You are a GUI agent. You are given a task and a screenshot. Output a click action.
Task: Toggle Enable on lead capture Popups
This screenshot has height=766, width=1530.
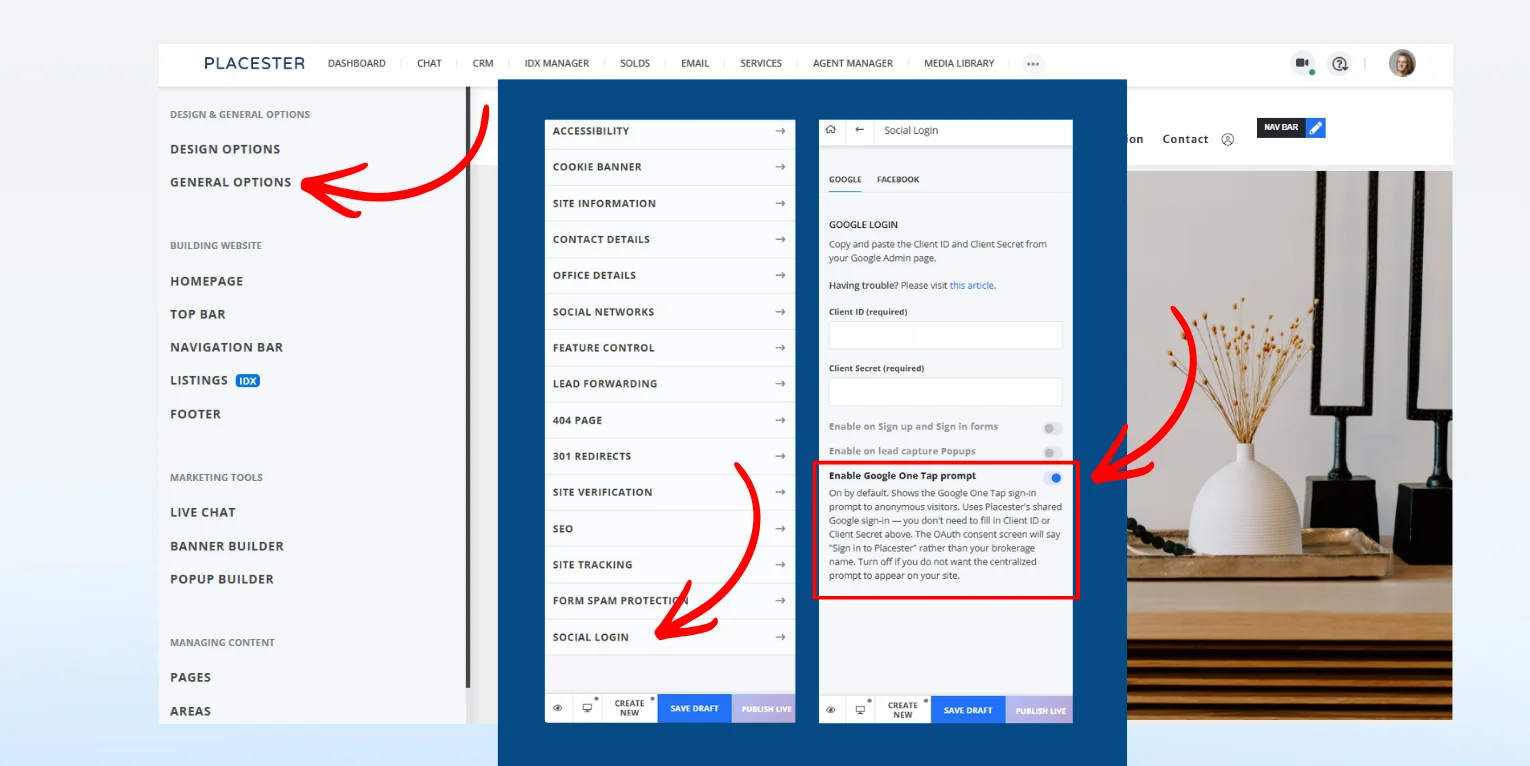pos(1052,453)
